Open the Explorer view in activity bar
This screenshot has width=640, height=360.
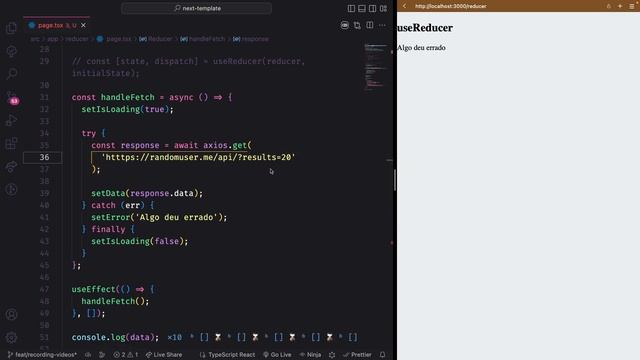pos(11,28)
